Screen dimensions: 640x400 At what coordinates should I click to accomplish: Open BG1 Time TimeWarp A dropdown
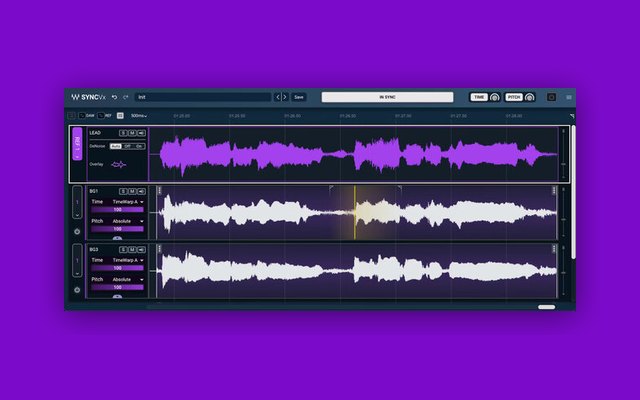click(128, 202)
